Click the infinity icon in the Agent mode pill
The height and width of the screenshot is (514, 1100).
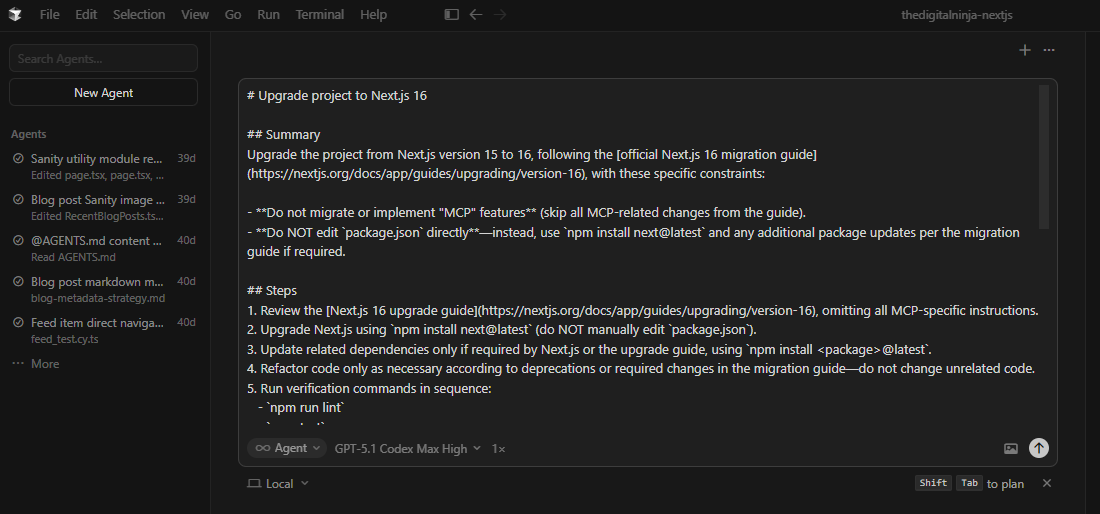coord(262,448)
